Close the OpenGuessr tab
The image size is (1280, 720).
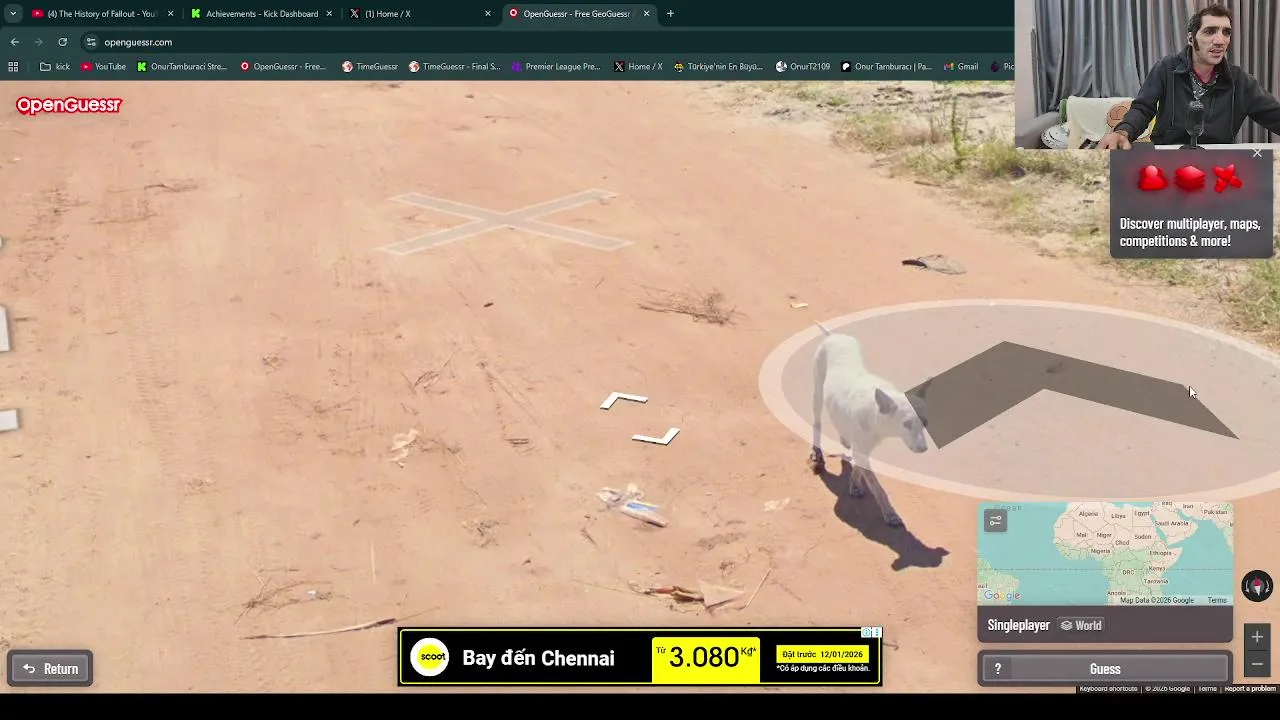646,14
